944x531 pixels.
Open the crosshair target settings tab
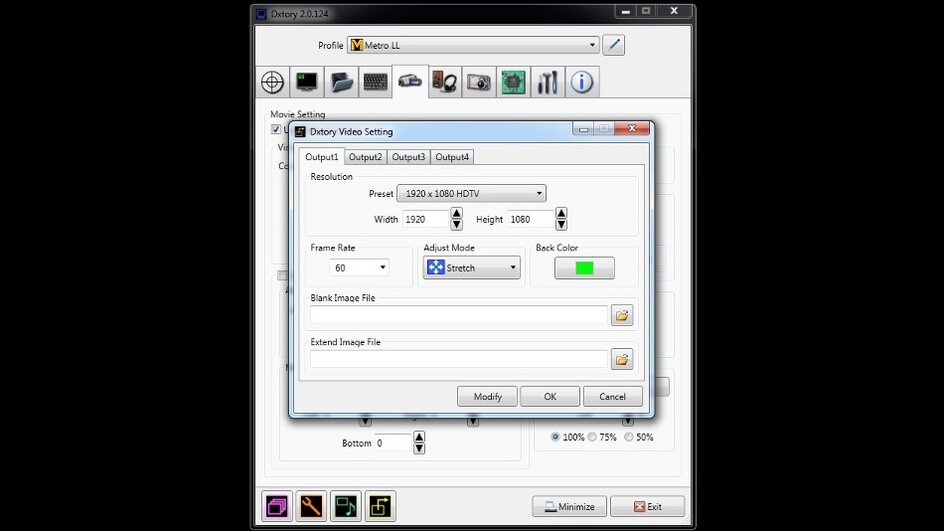[x=272, y=82]
